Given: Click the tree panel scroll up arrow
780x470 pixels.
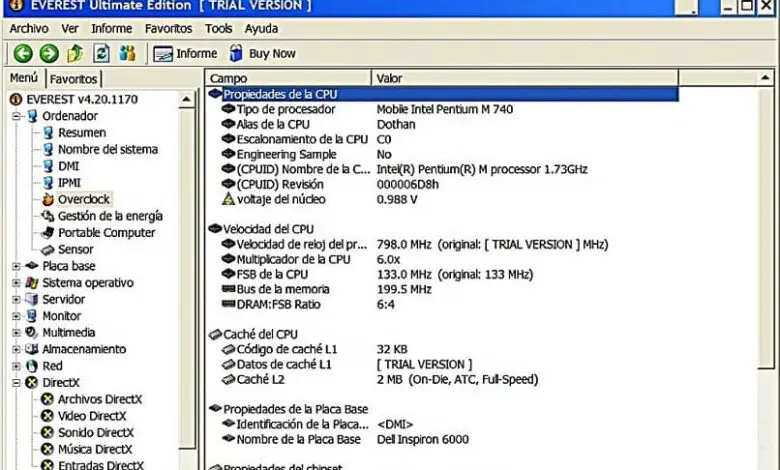Looking at the screenshot, I should pos(187,99).
